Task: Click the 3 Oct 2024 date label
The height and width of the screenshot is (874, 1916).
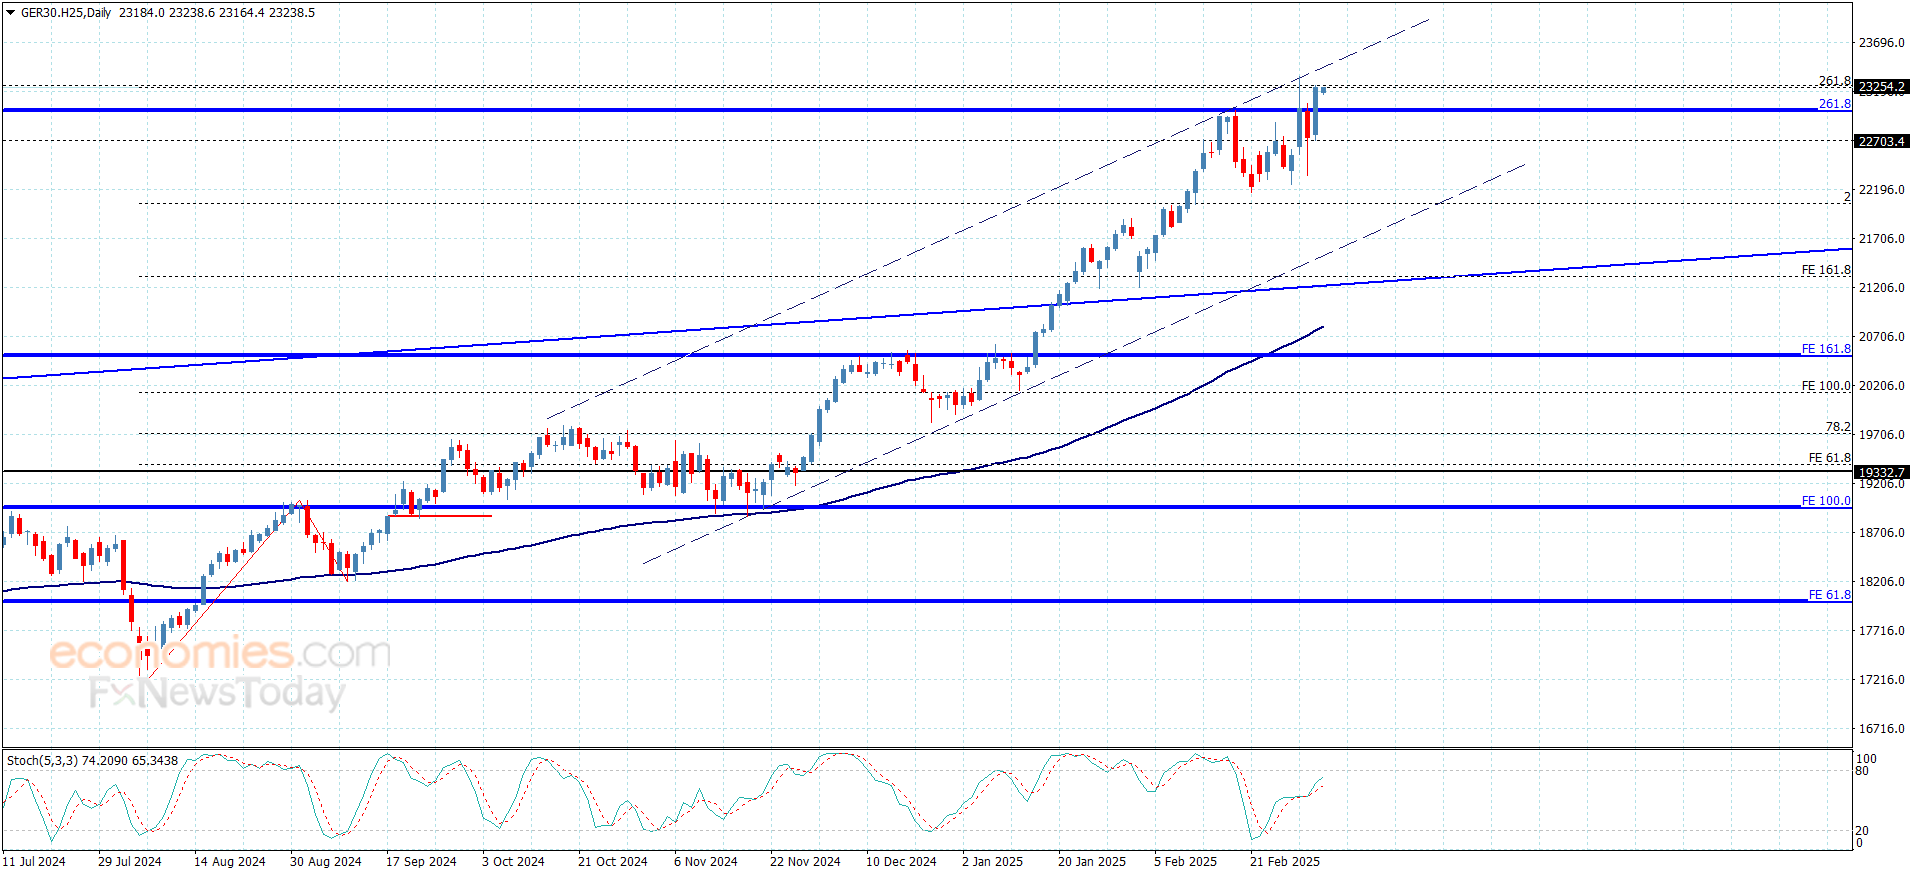Action: (x=513, y=862)
